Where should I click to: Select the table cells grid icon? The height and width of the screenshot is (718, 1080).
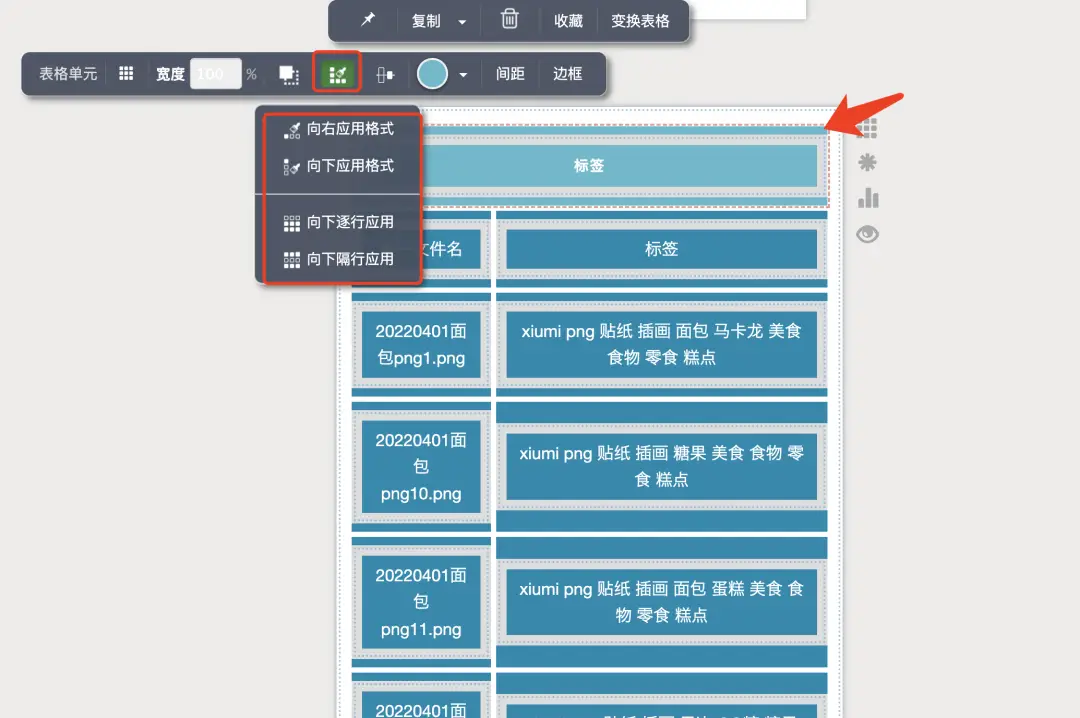pos(126,73)
